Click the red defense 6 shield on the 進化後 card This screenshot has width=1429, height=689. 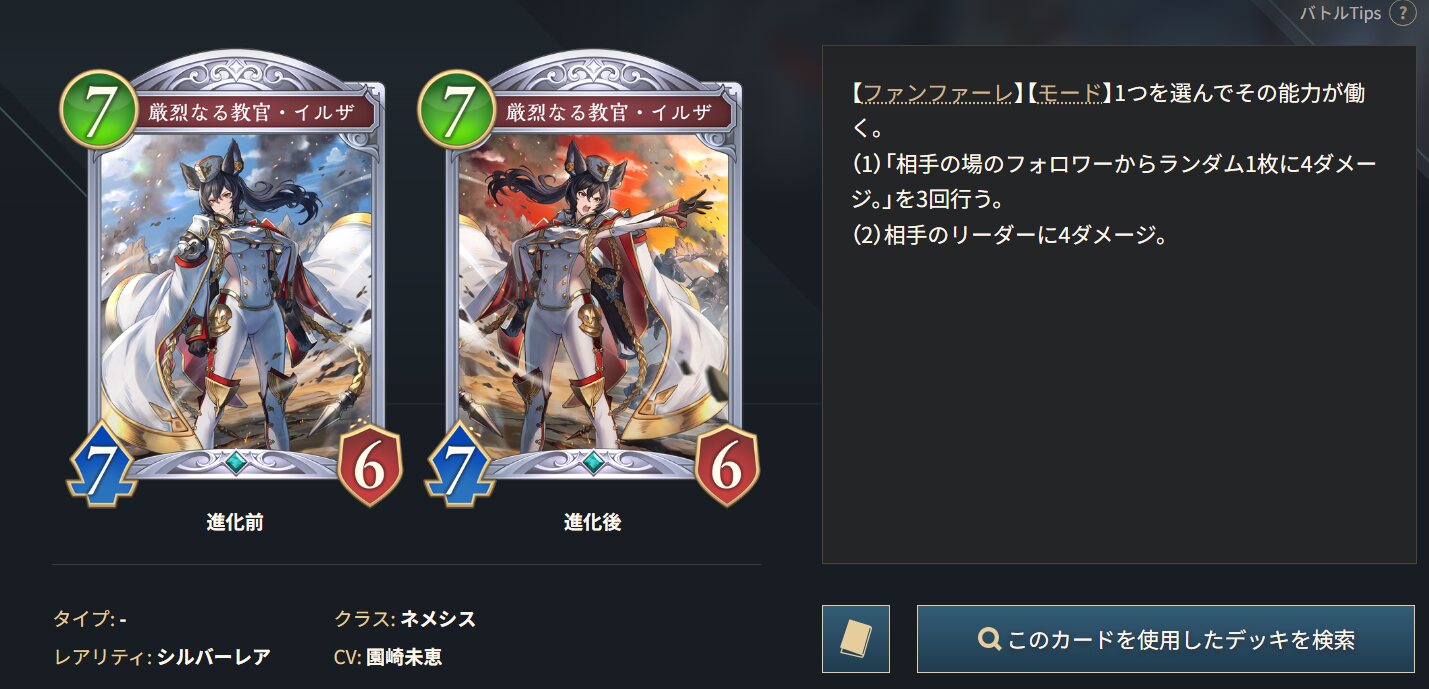coord(728,465)
